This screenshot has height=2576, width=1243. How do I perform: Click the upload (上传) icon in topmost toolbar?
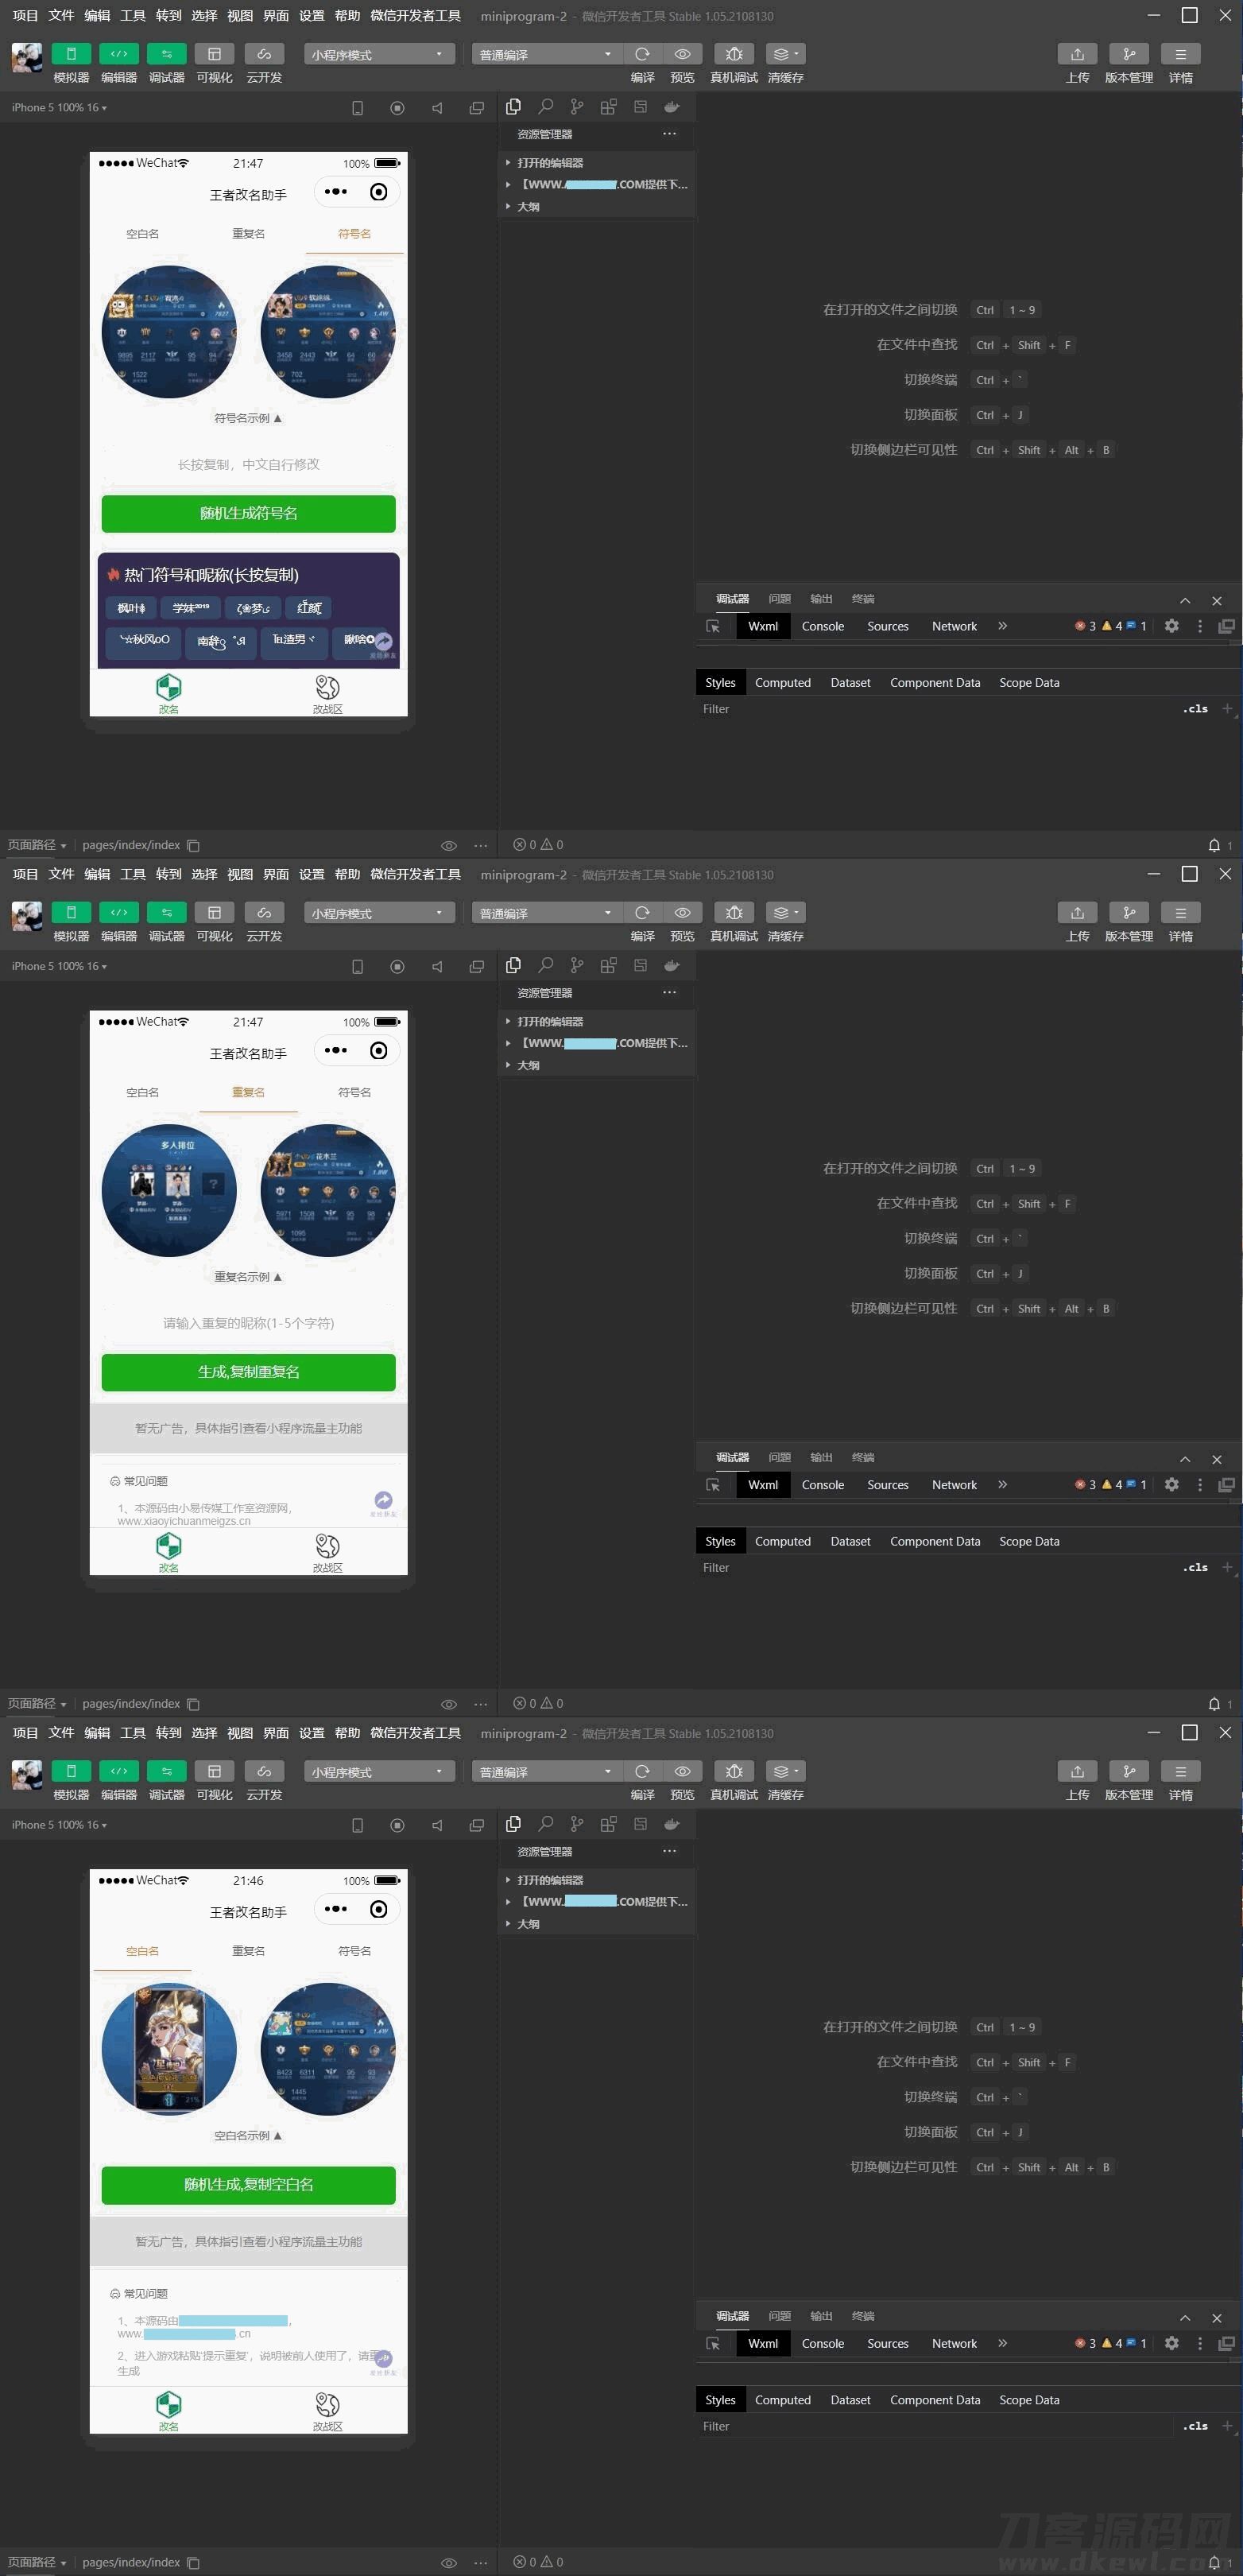point(1077,54)
